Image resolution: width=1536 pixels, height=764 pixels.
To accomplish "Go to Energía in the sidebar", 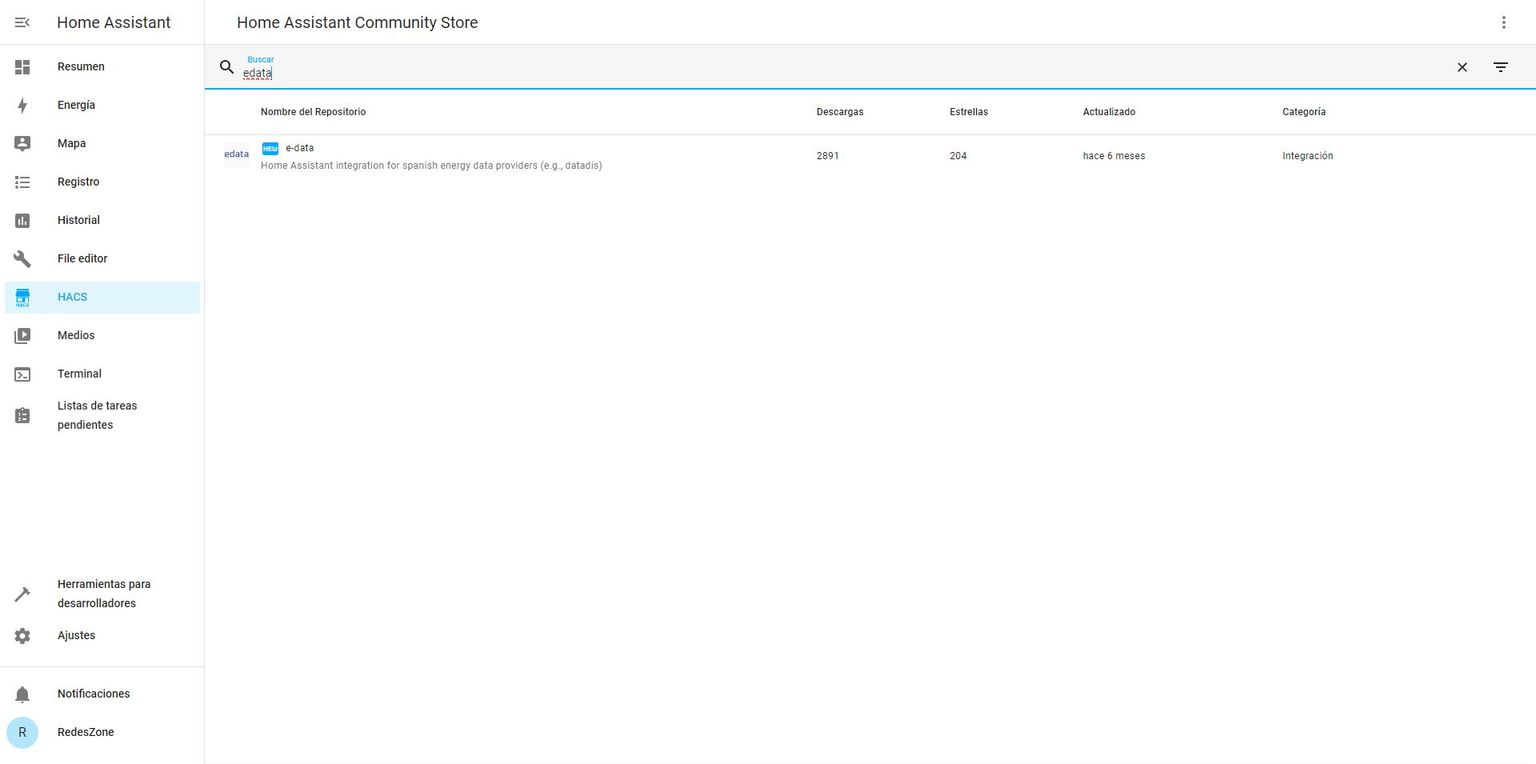I will [x=102, y=105].
